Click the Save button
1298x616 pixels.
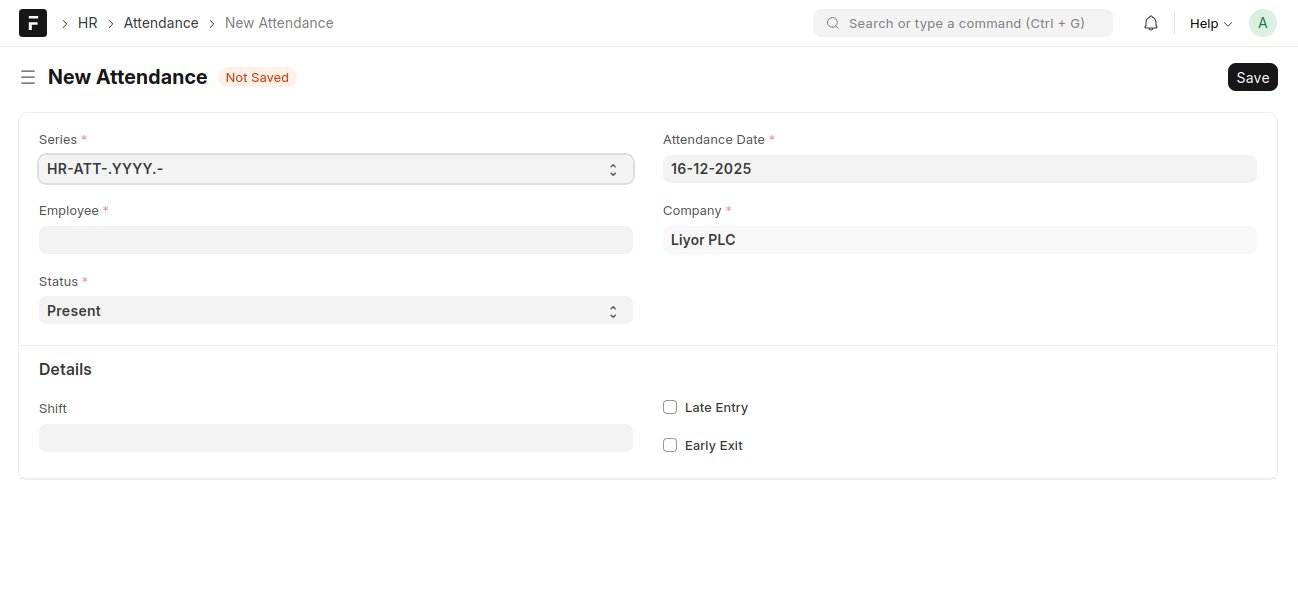(1252, 77)
